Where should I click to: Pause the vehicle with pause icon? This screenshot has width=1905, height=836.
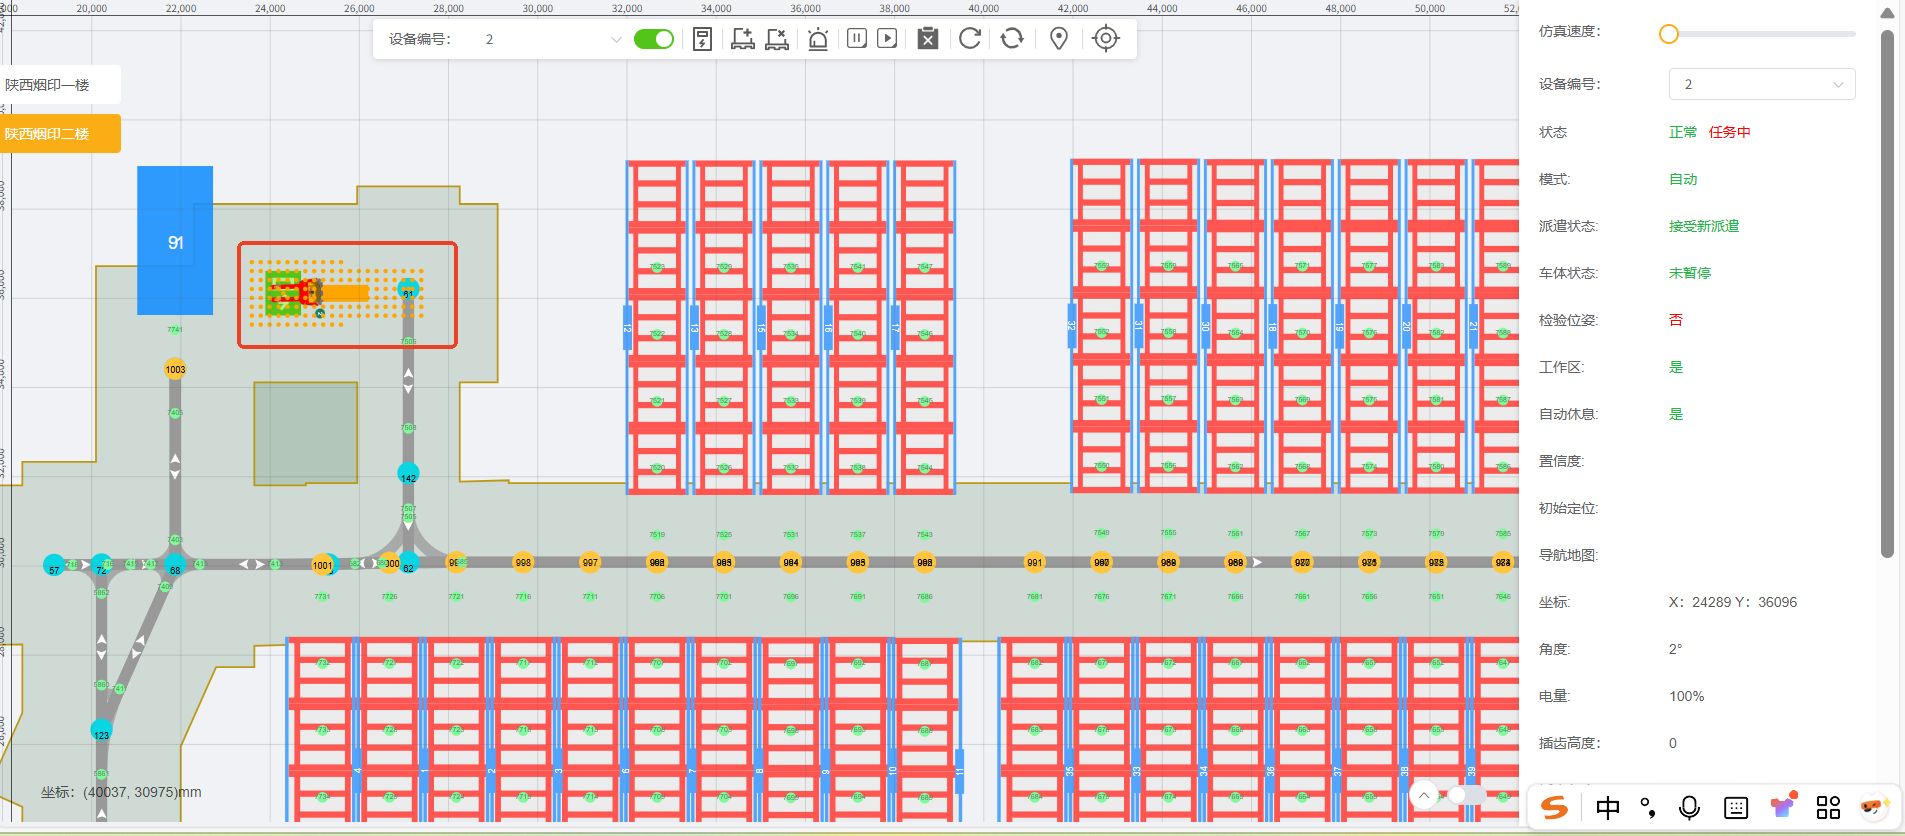857,39
